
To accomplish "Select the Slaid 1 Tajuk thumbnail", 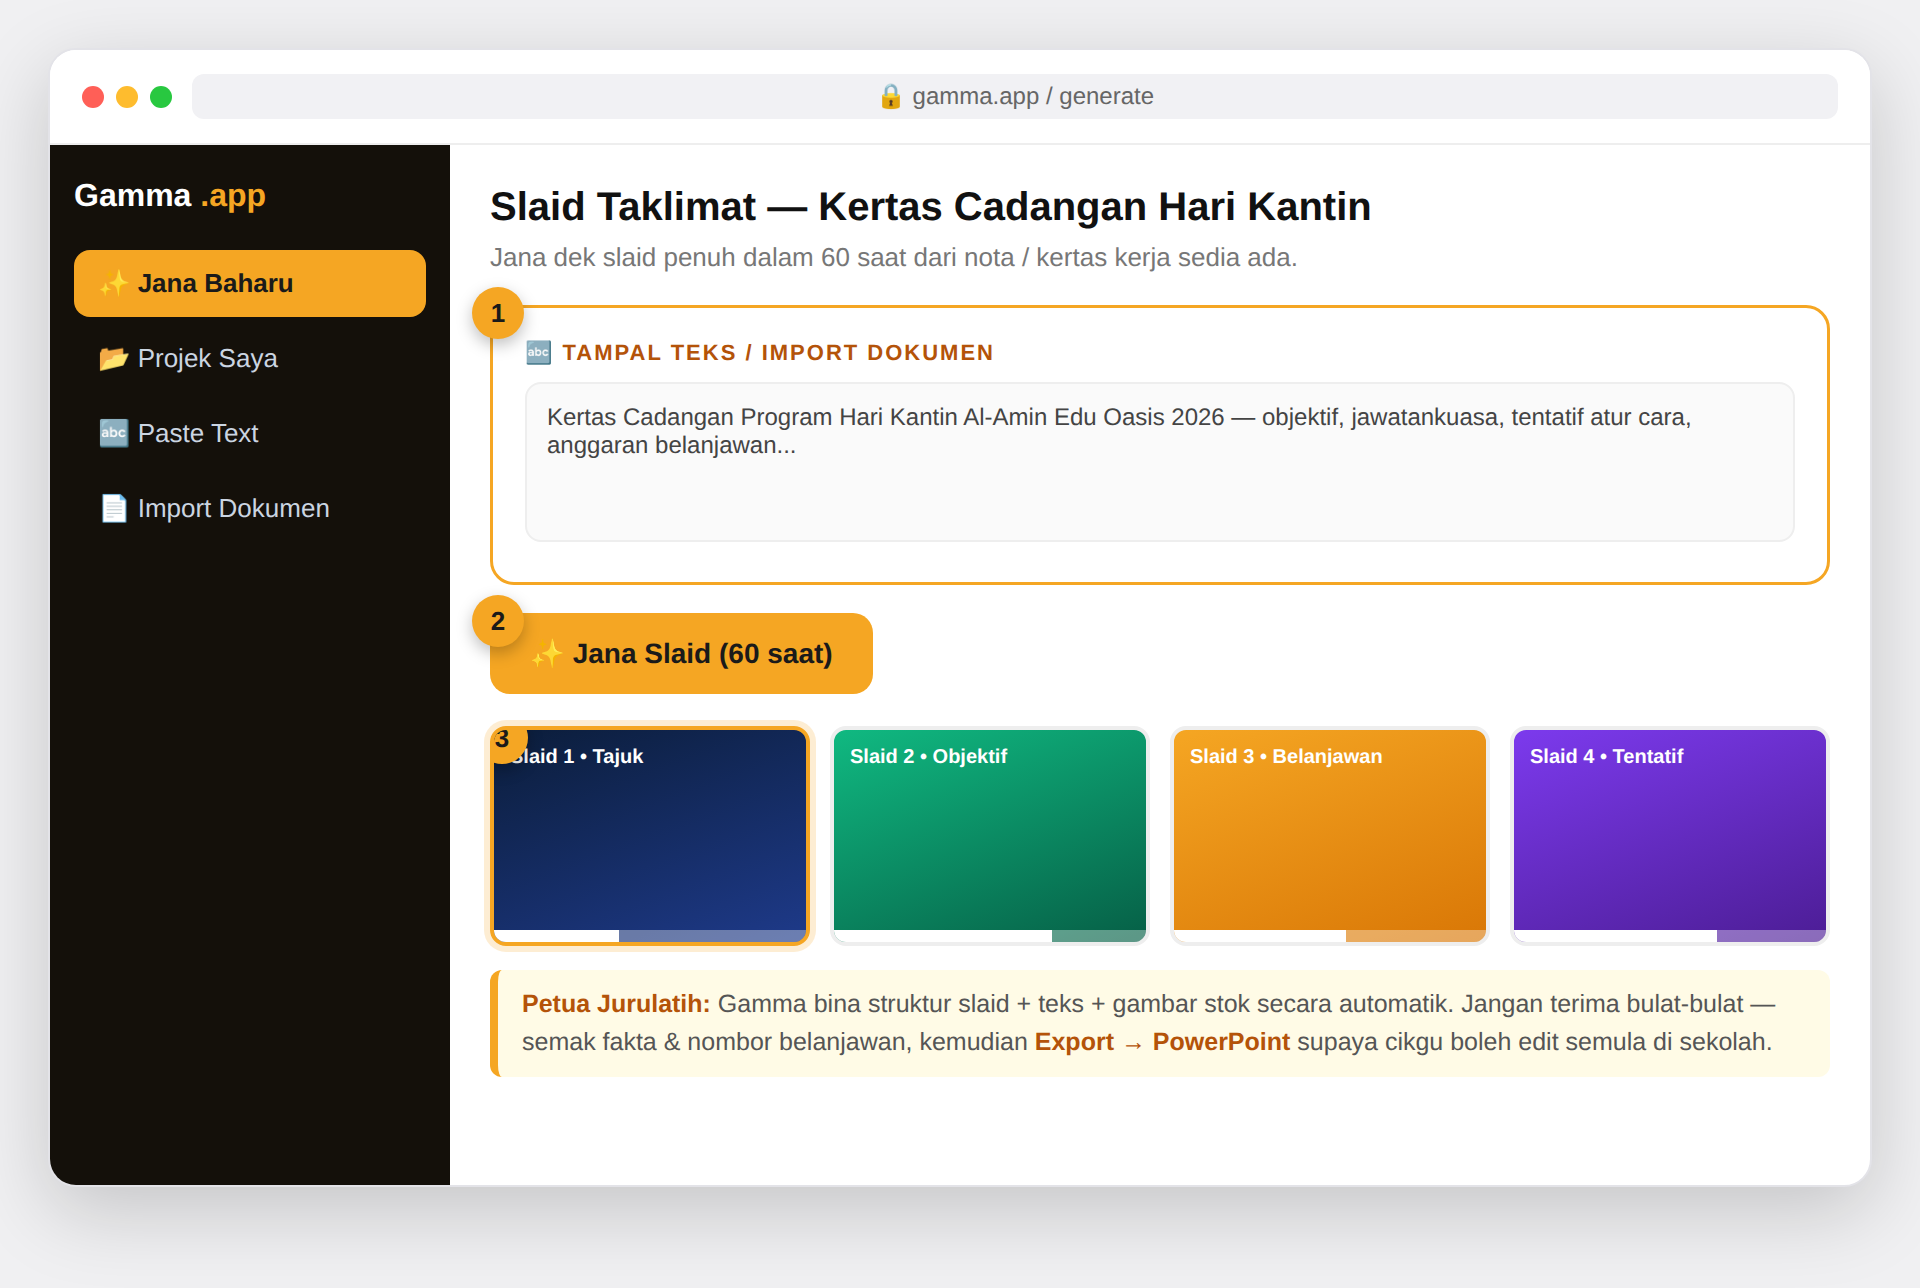I will [x=650, y=836].
